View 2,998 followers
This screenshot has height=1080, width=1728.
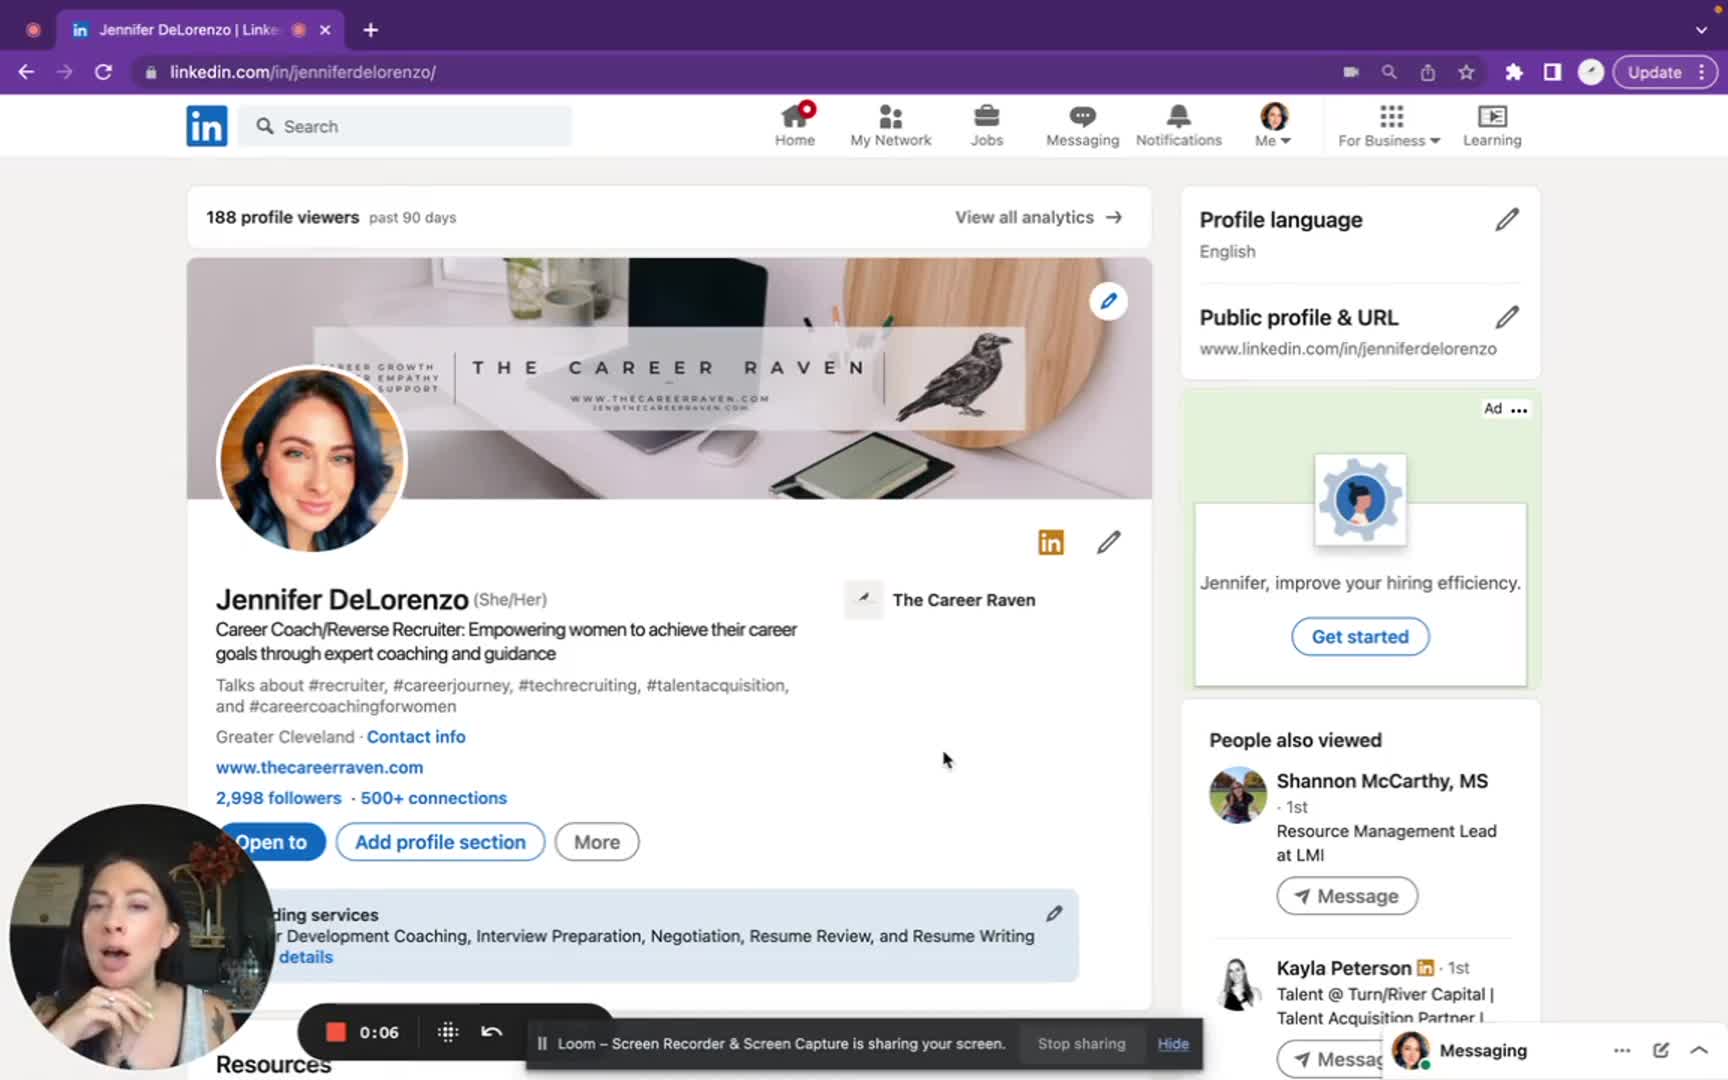(278, 798)
